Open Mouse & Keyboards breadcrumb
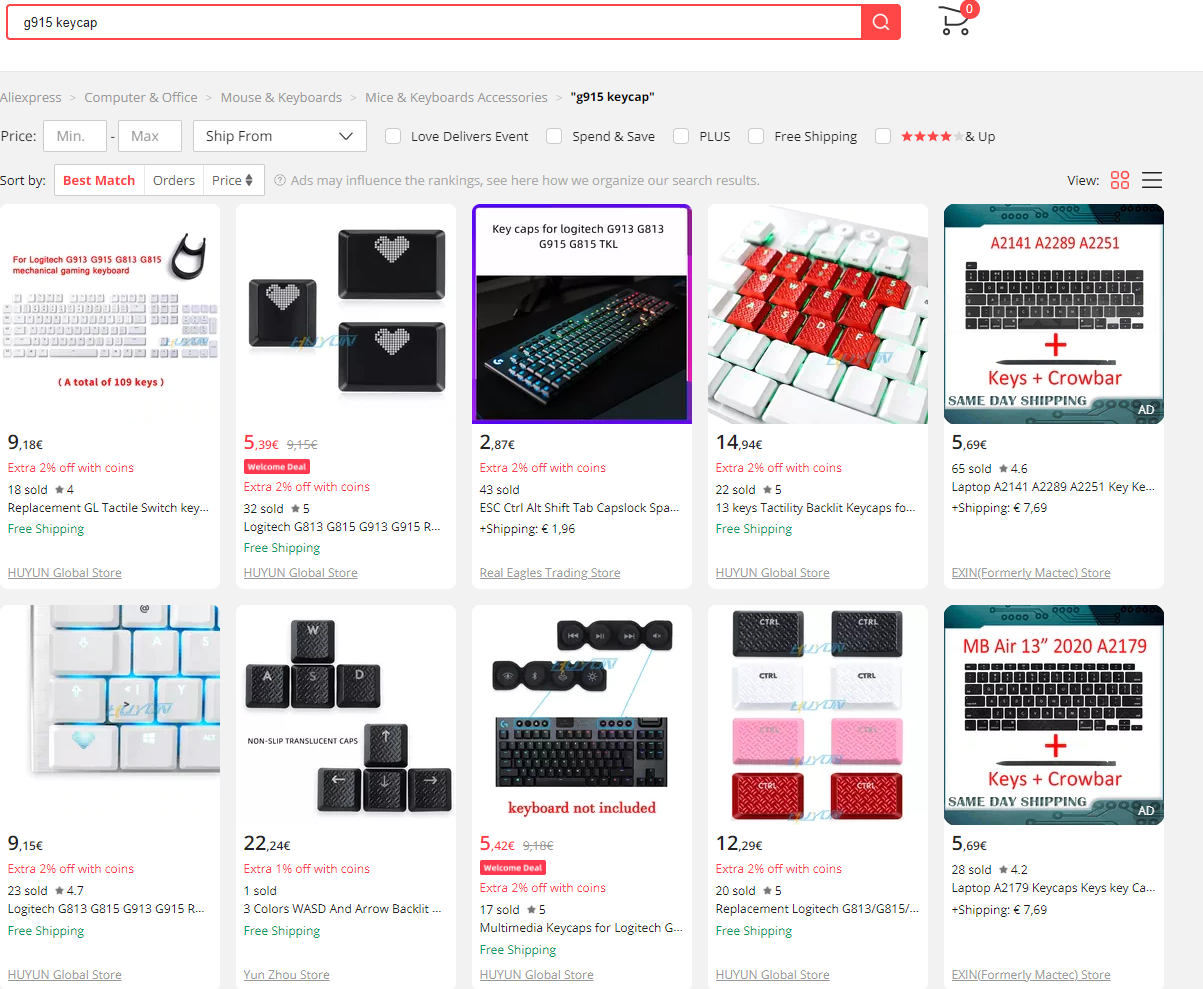 point(281,97)
